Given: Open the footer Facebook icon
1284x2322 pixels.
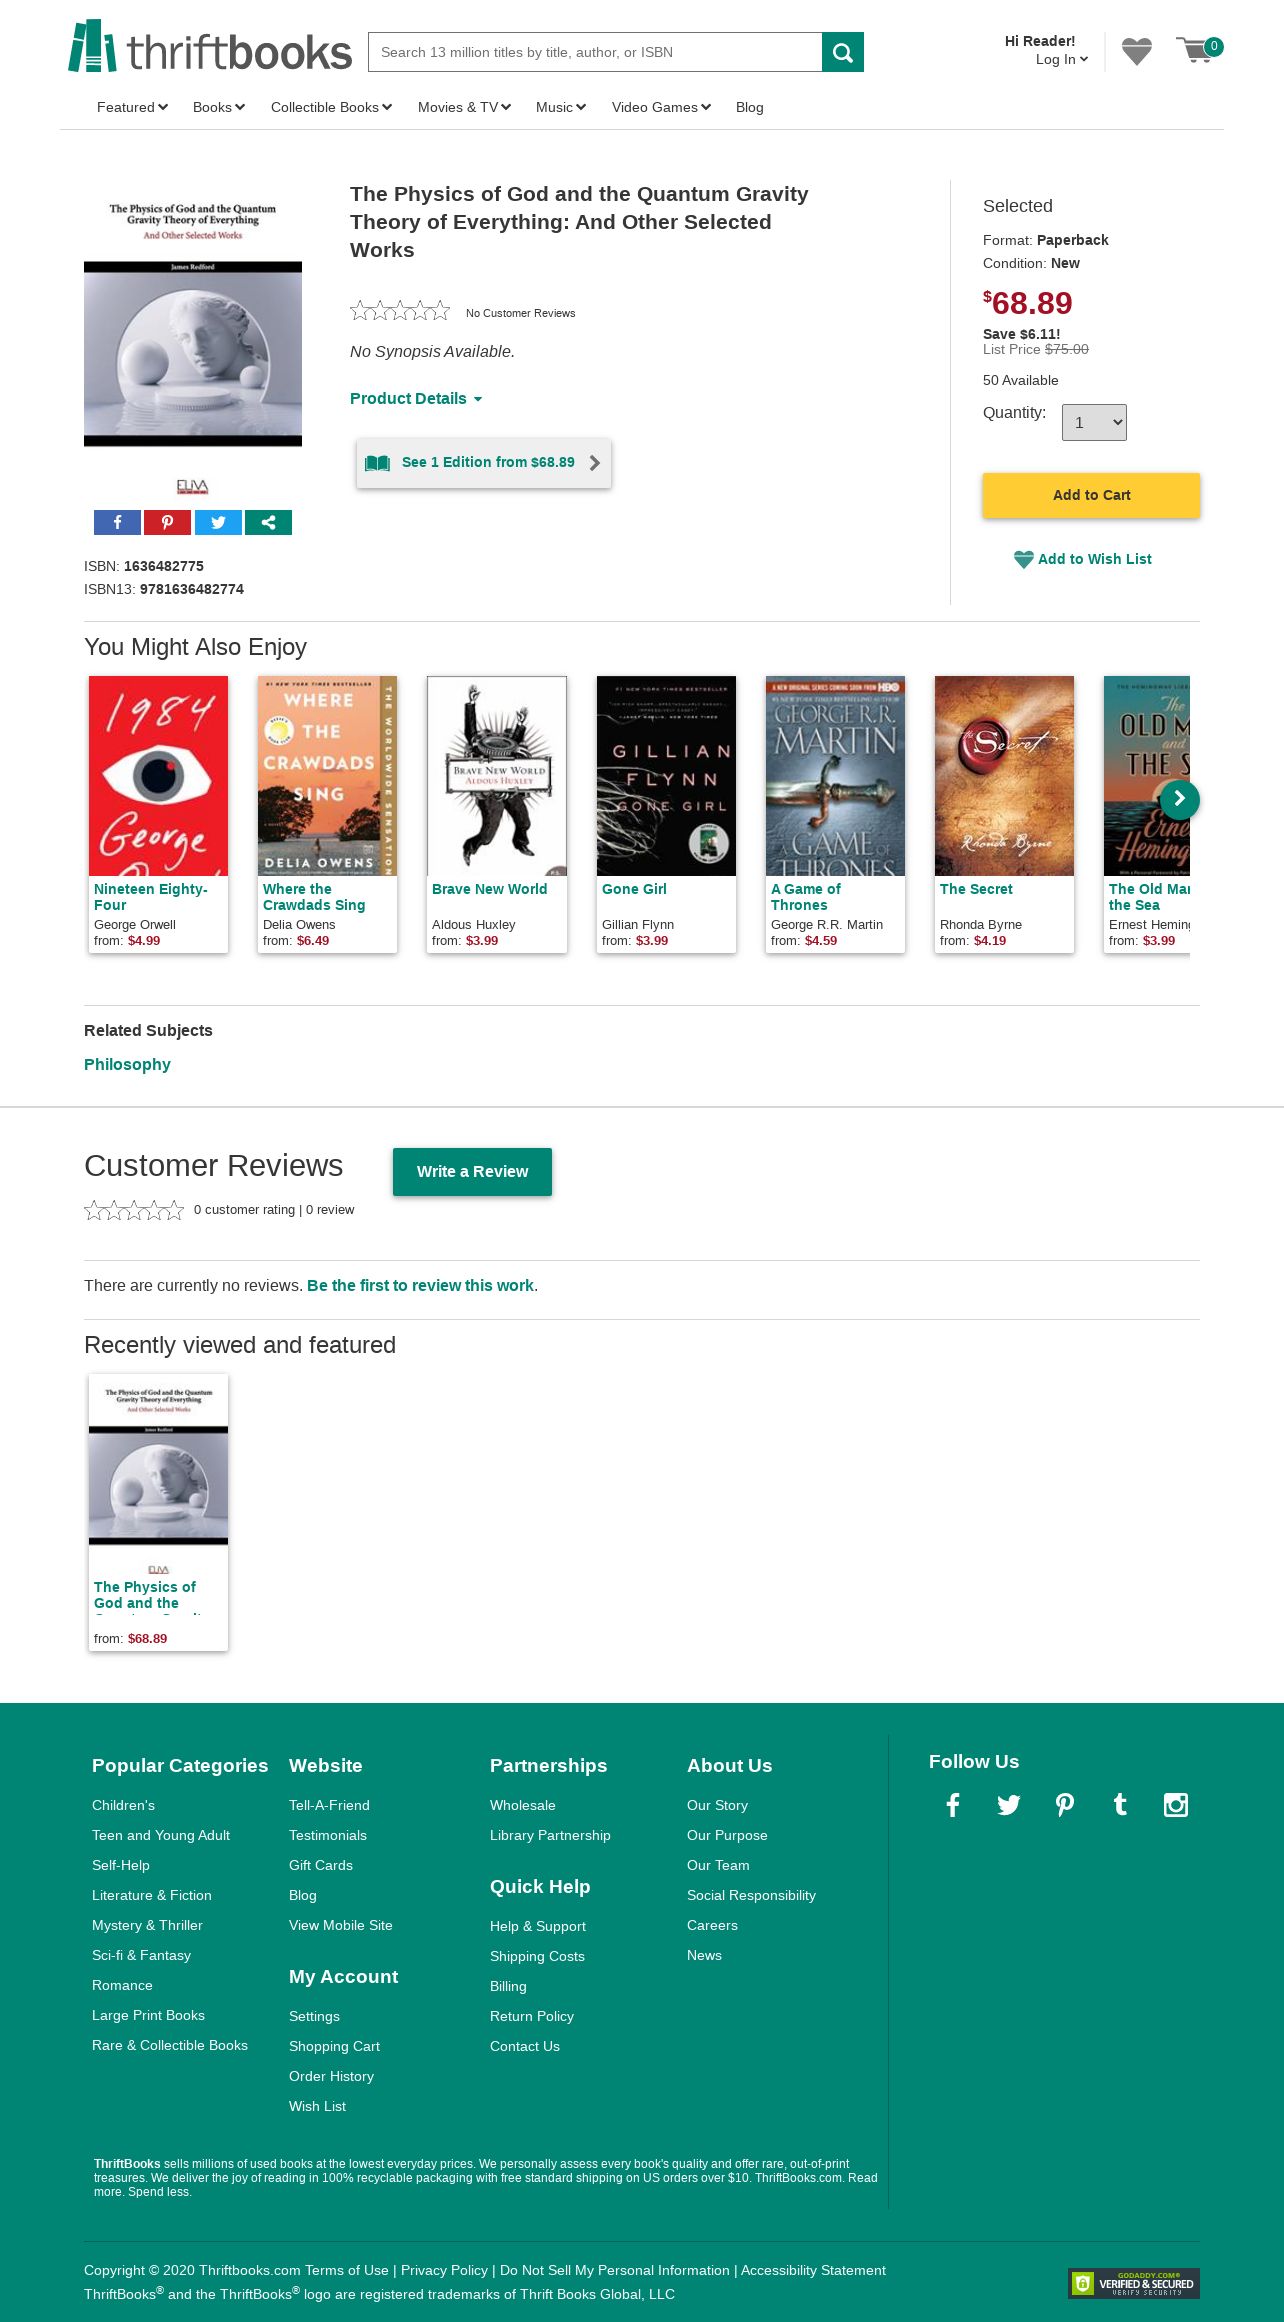Looking at the screenshot, I should [953, 1805].
